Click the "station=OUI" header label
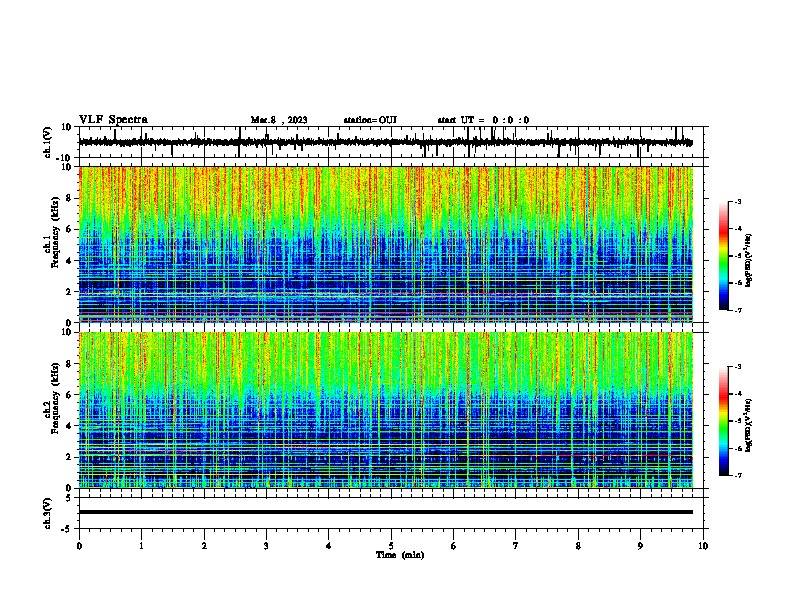This screenshot has width=792, height=612. click(370, 120)
